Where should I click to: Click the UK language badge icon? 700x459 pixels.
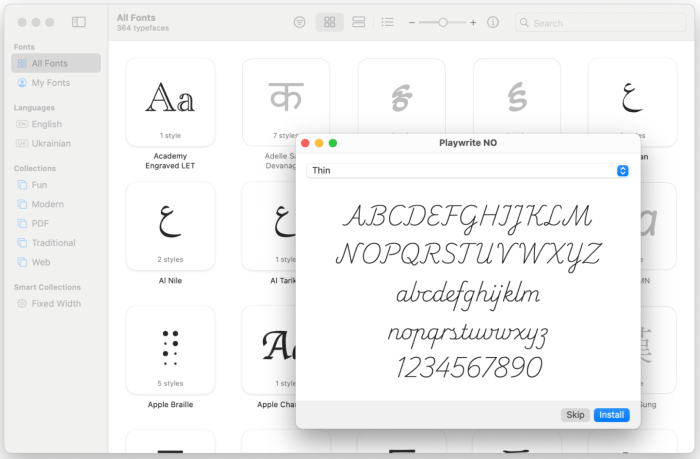click(x=22, y=143)
